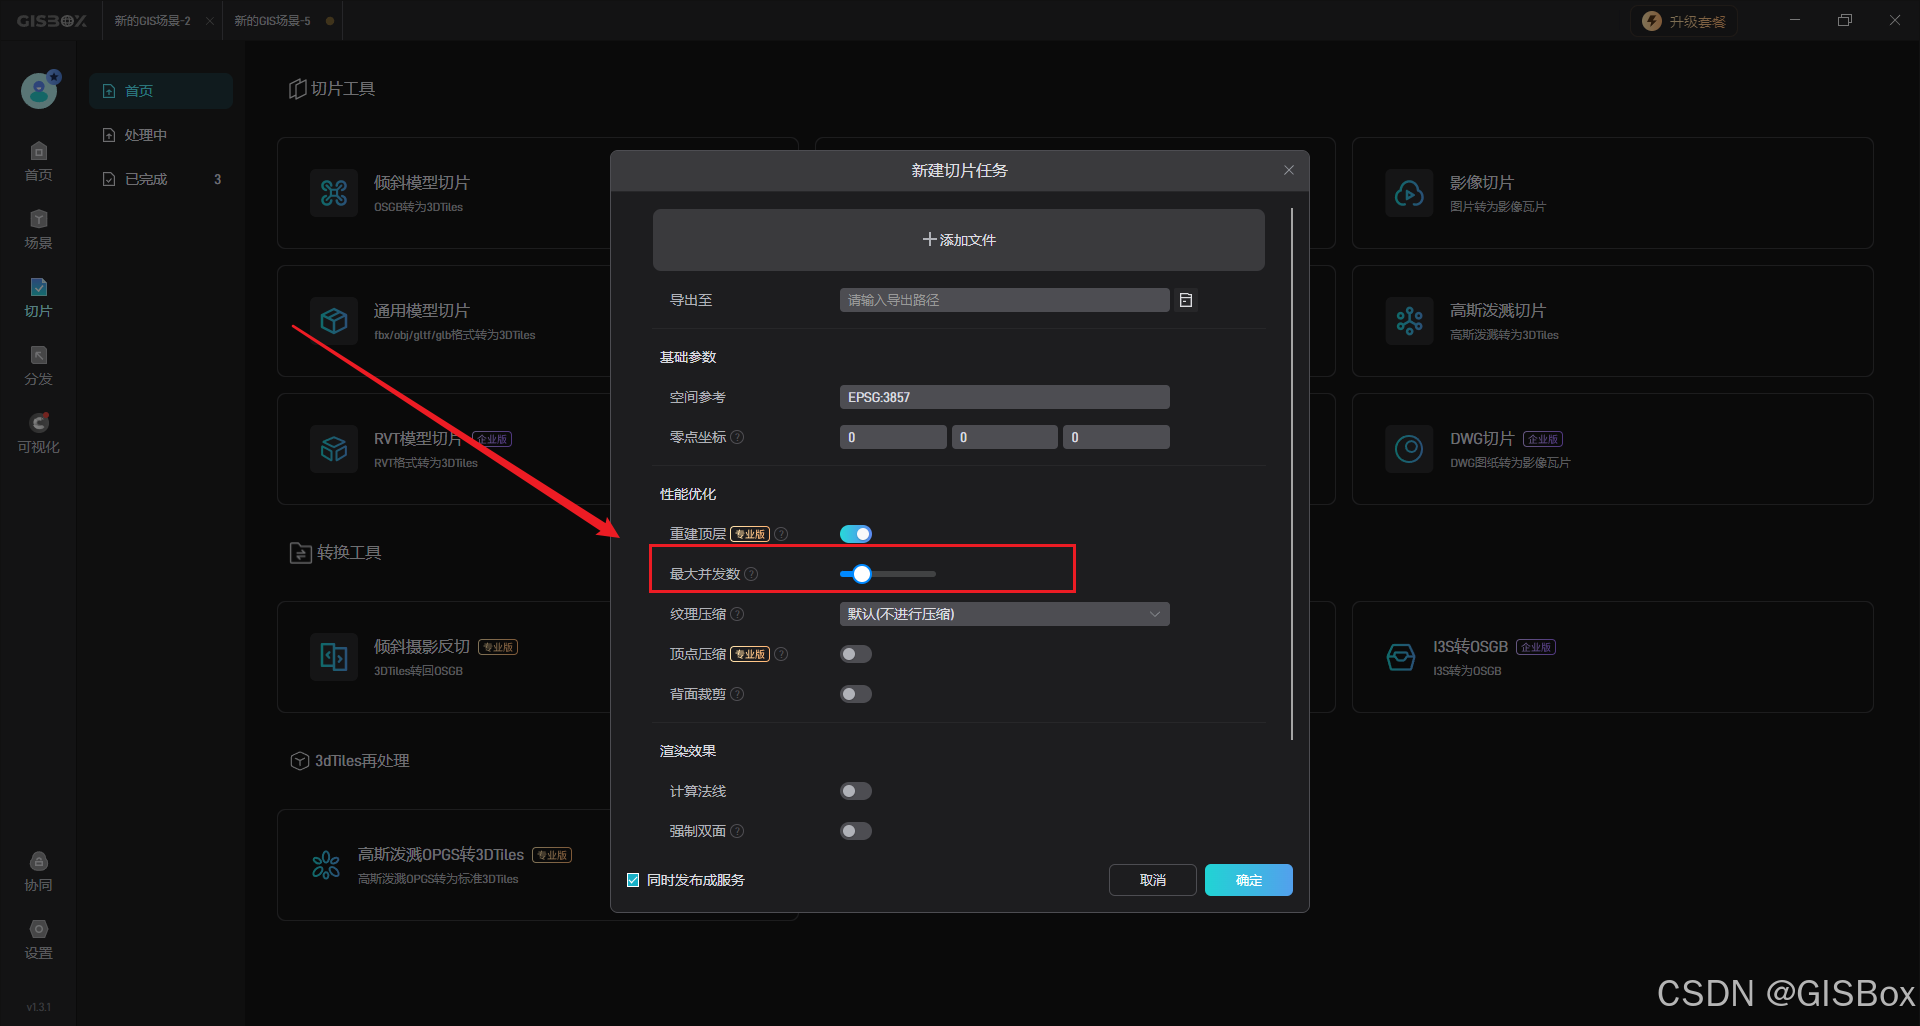This screenshot has height=1026, width=1920.
Task: Click 导出至 path input field
Action: tap(1004, 300)
